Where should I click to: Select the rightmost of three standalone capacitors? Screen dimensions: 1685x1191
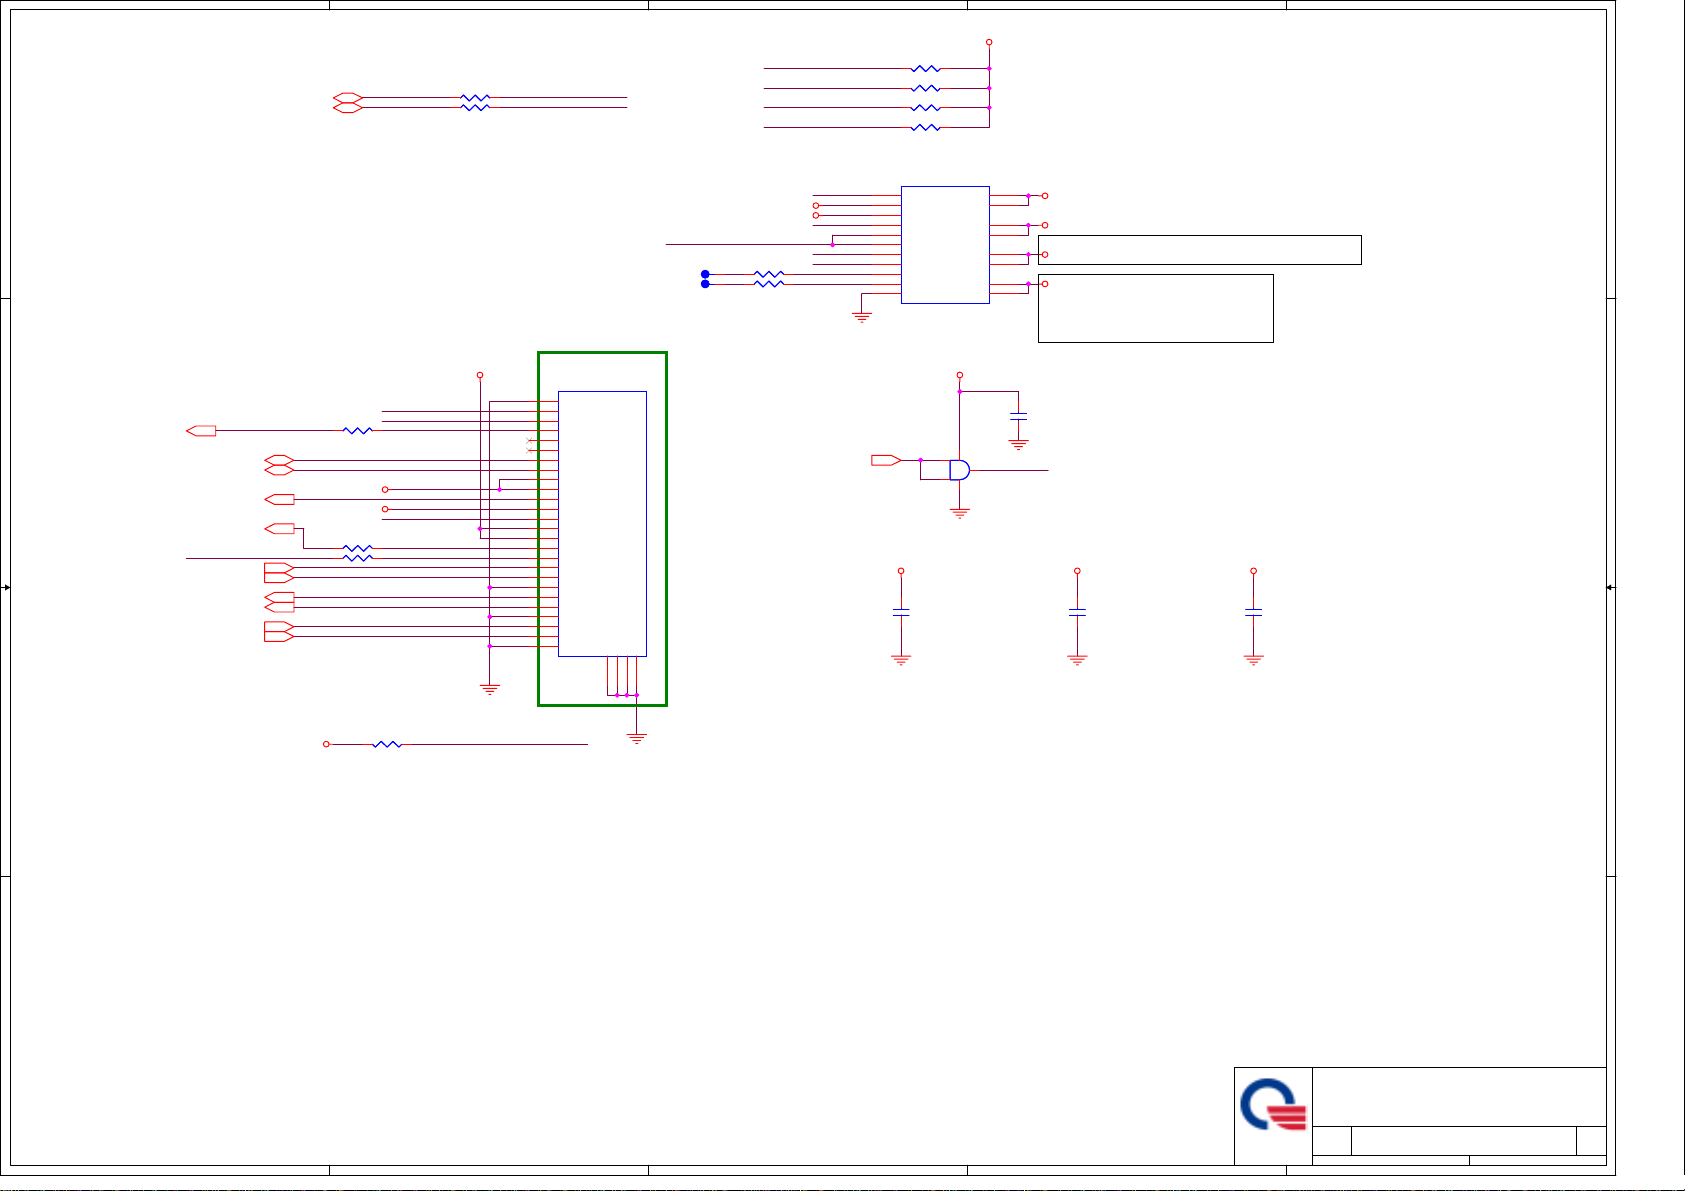click(1253, 610)
